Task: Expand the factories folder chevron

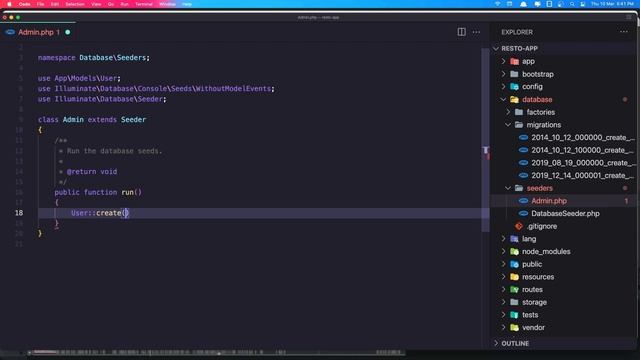Action: pyautogui.click(x=508, y=112)
